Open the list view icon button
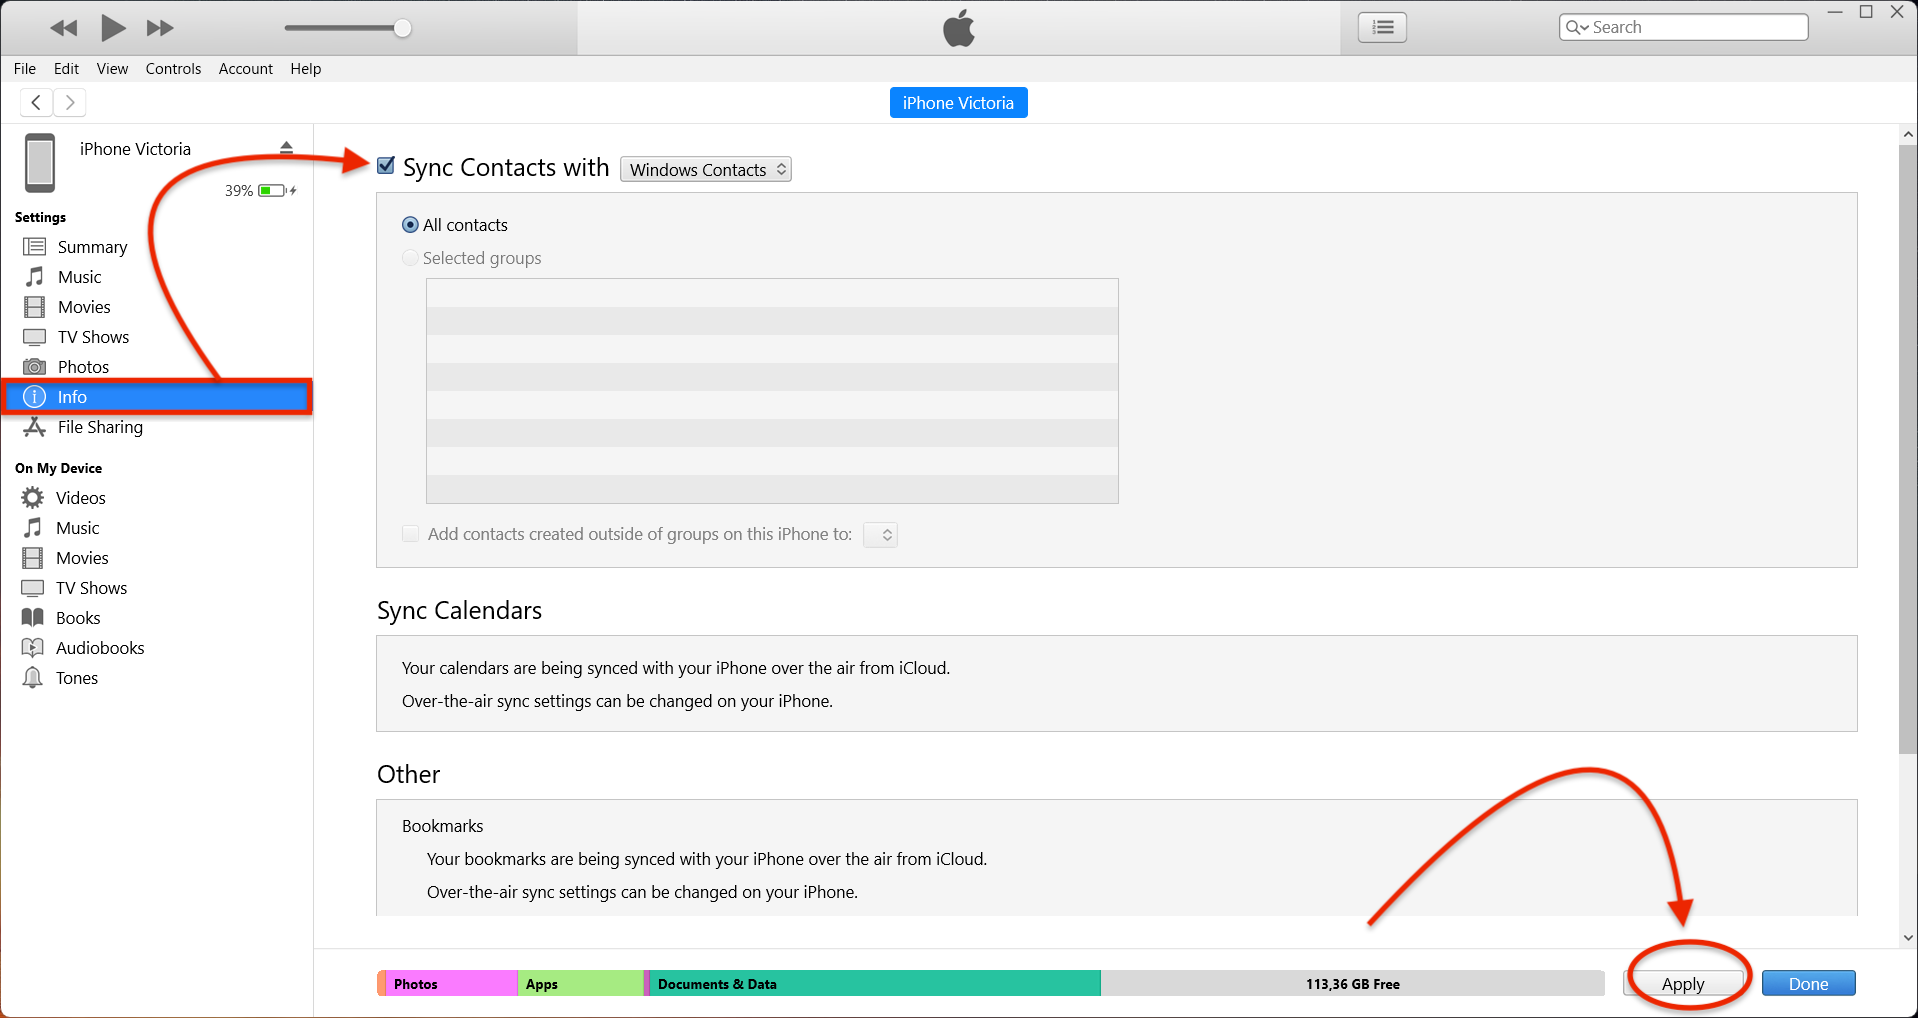Image resolution: width=1918 pixels, height=1018 pixels. point(1382,27)
